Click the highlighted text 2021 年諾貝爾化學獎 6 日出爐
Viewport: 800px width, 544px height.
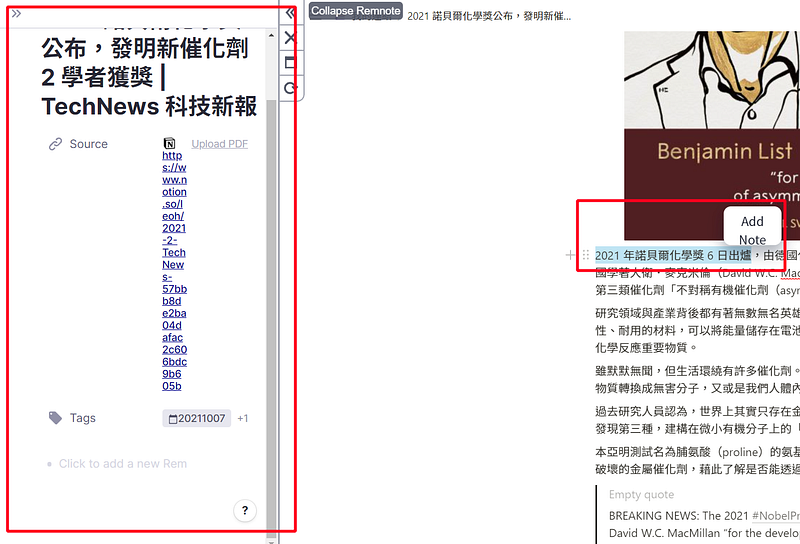tap(673, 255)
